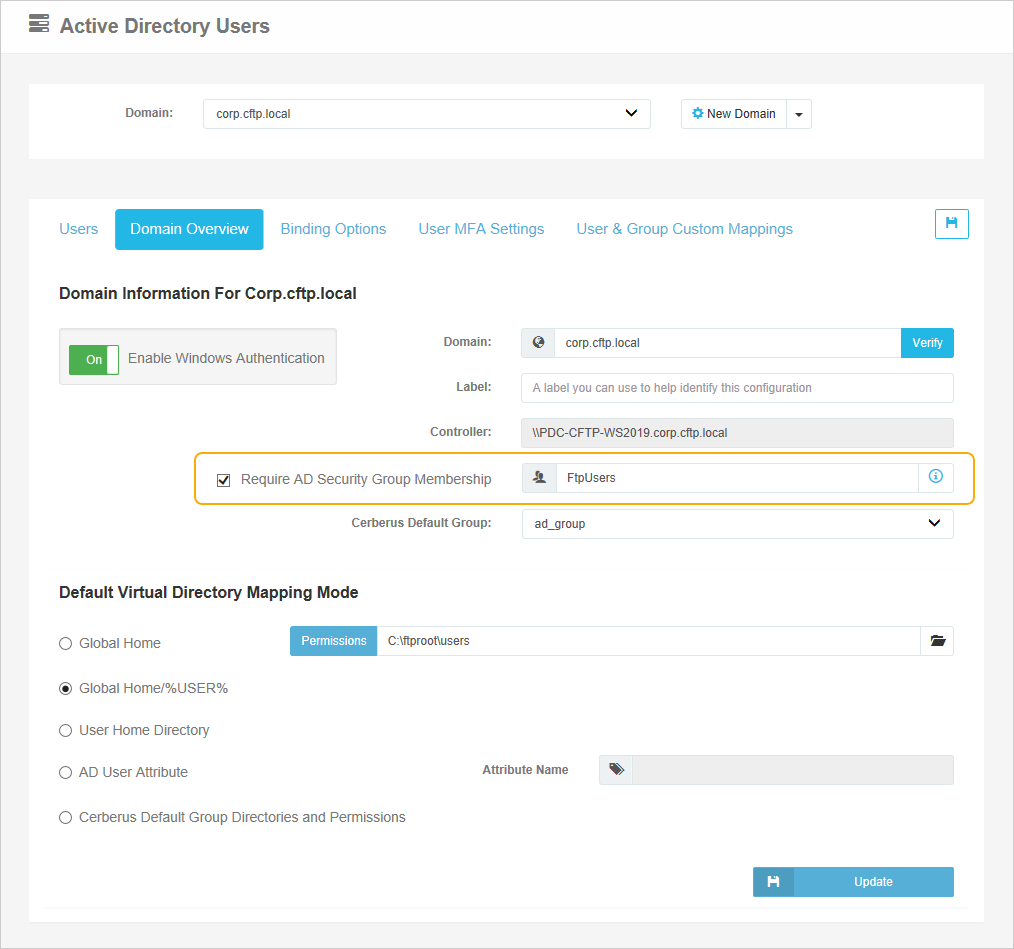The image size is (1014, 949).
Task: Open the info icon for security group
Action: pos(935,477)
